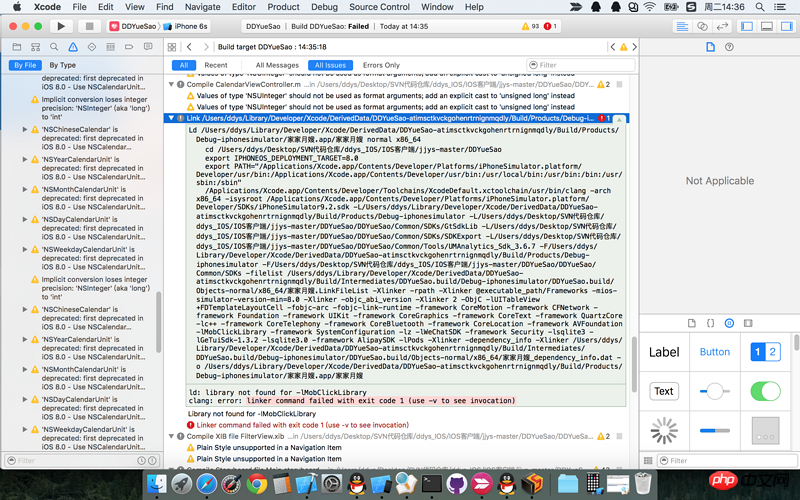Viewport: 800px width, 500px height.
Task: Go forward with the right chevron in jump bar
Action: (206, 47)
